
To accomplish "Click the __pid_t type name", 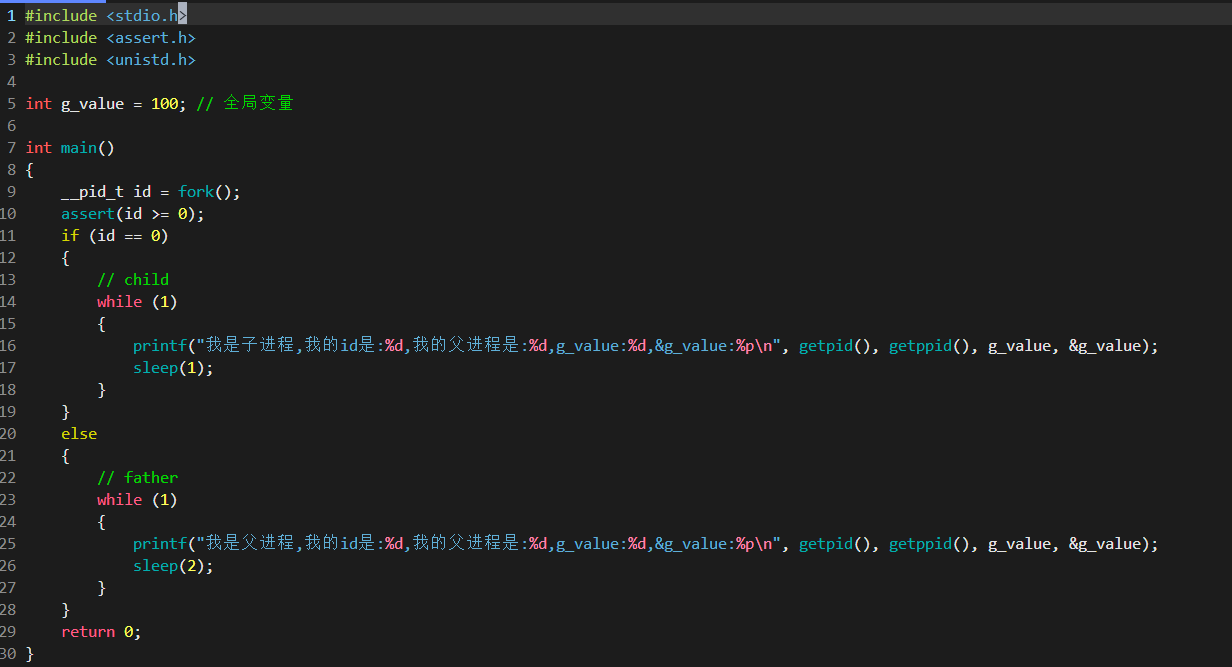I will [x=92, y=192].
